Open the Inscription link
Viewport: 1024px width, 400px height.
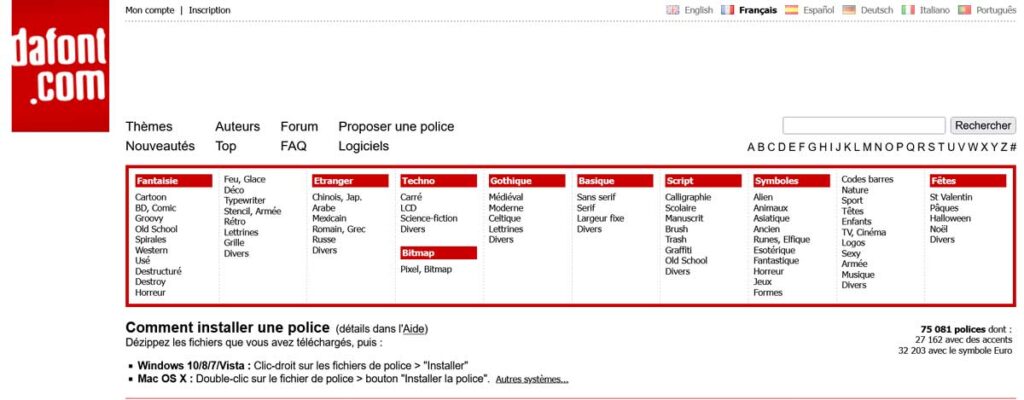pos(210,10)
